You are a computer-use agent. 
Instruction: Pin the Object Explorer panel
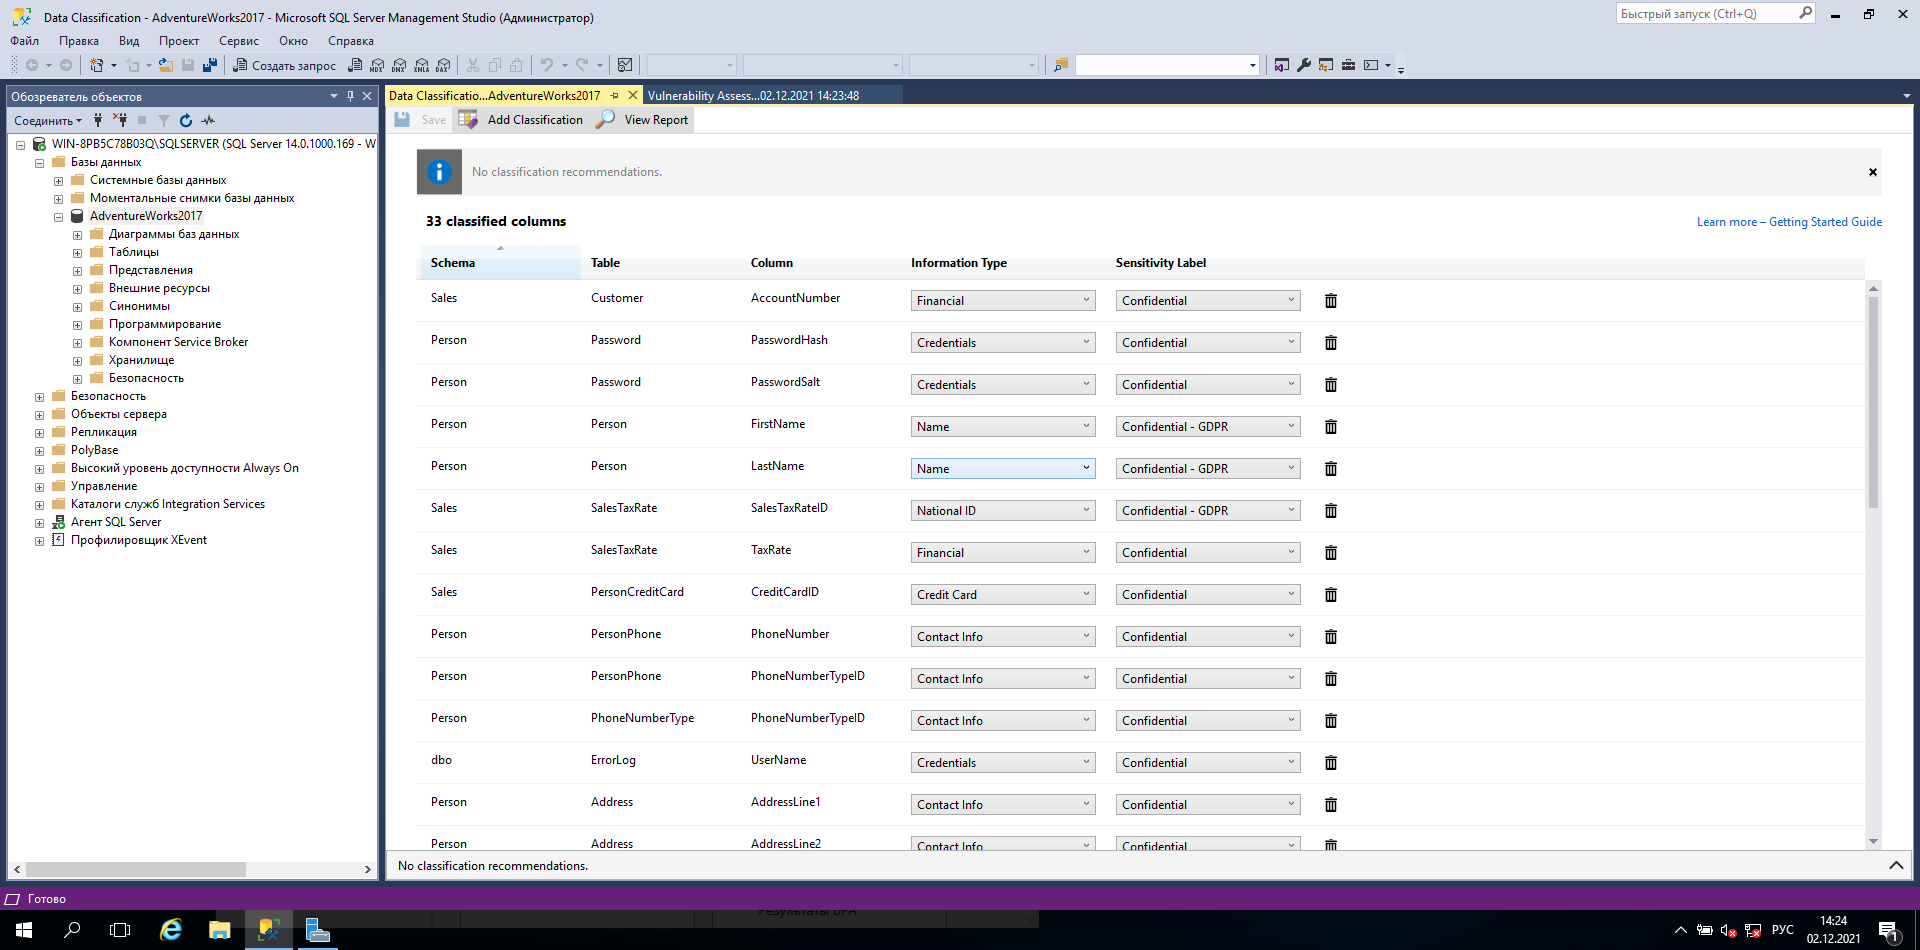click(x=350, y=96)
